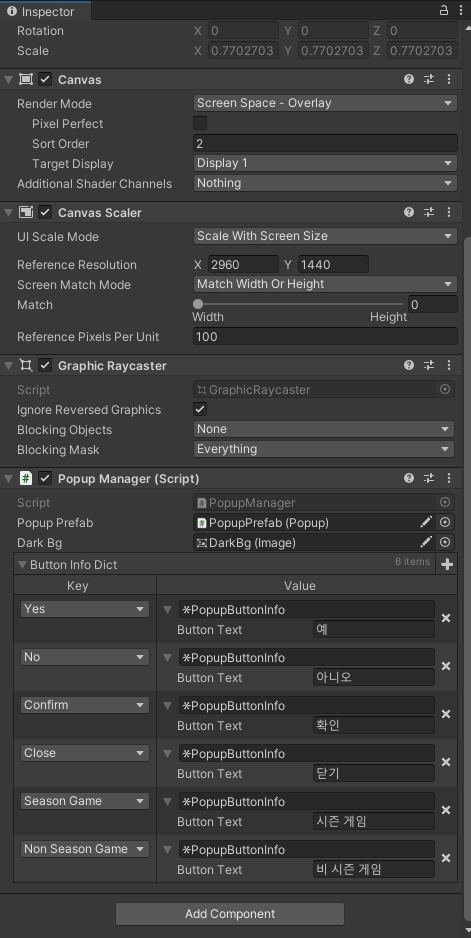The height and width of the screenshot is (938, 471).
Task: Open the UI Scale Mode dropdown
Action: pos(326,236)
